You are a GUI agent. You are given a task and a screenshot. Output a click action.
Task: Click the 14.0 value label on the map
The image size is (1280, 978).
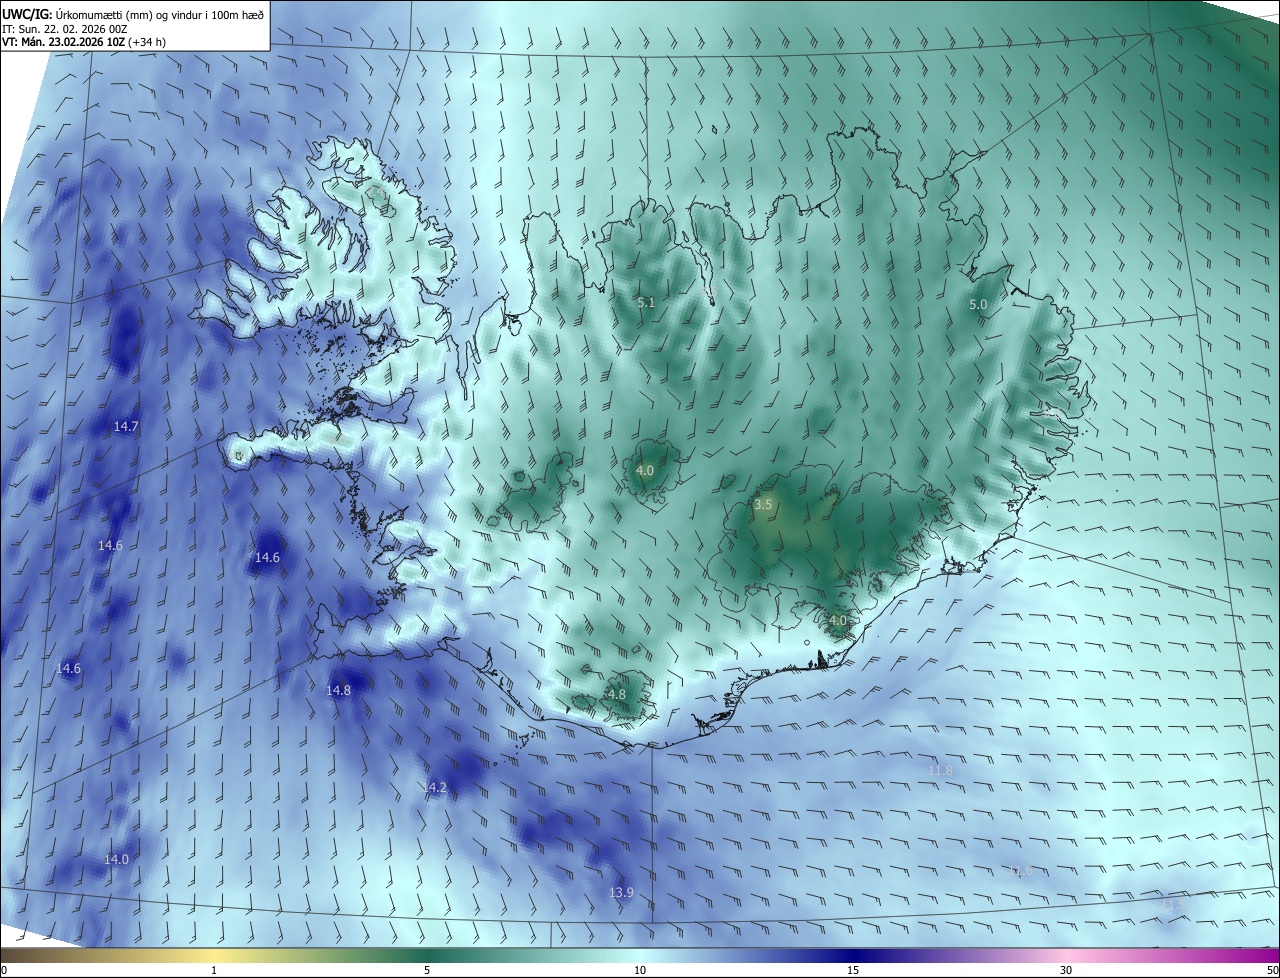tap(116, 859)
